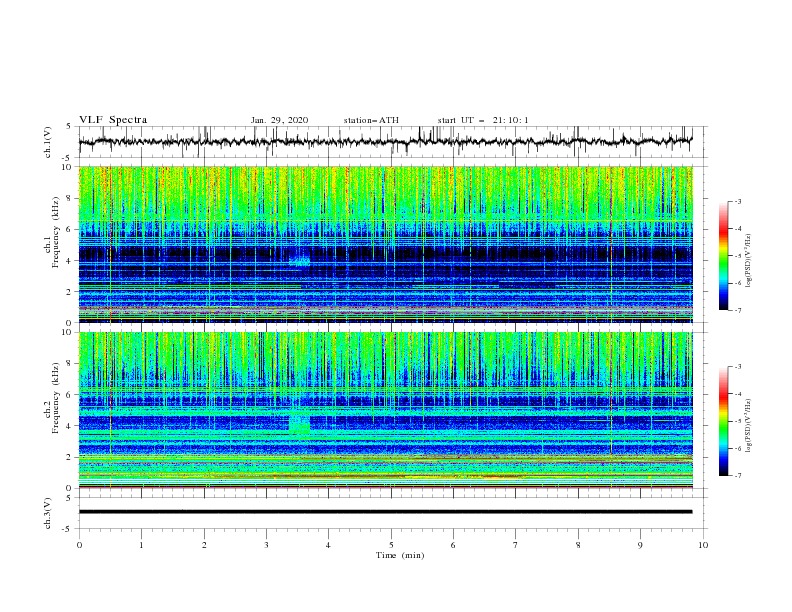Click the ch.2 "Frequency (kHz)" axis label

[x=56, y=398]
